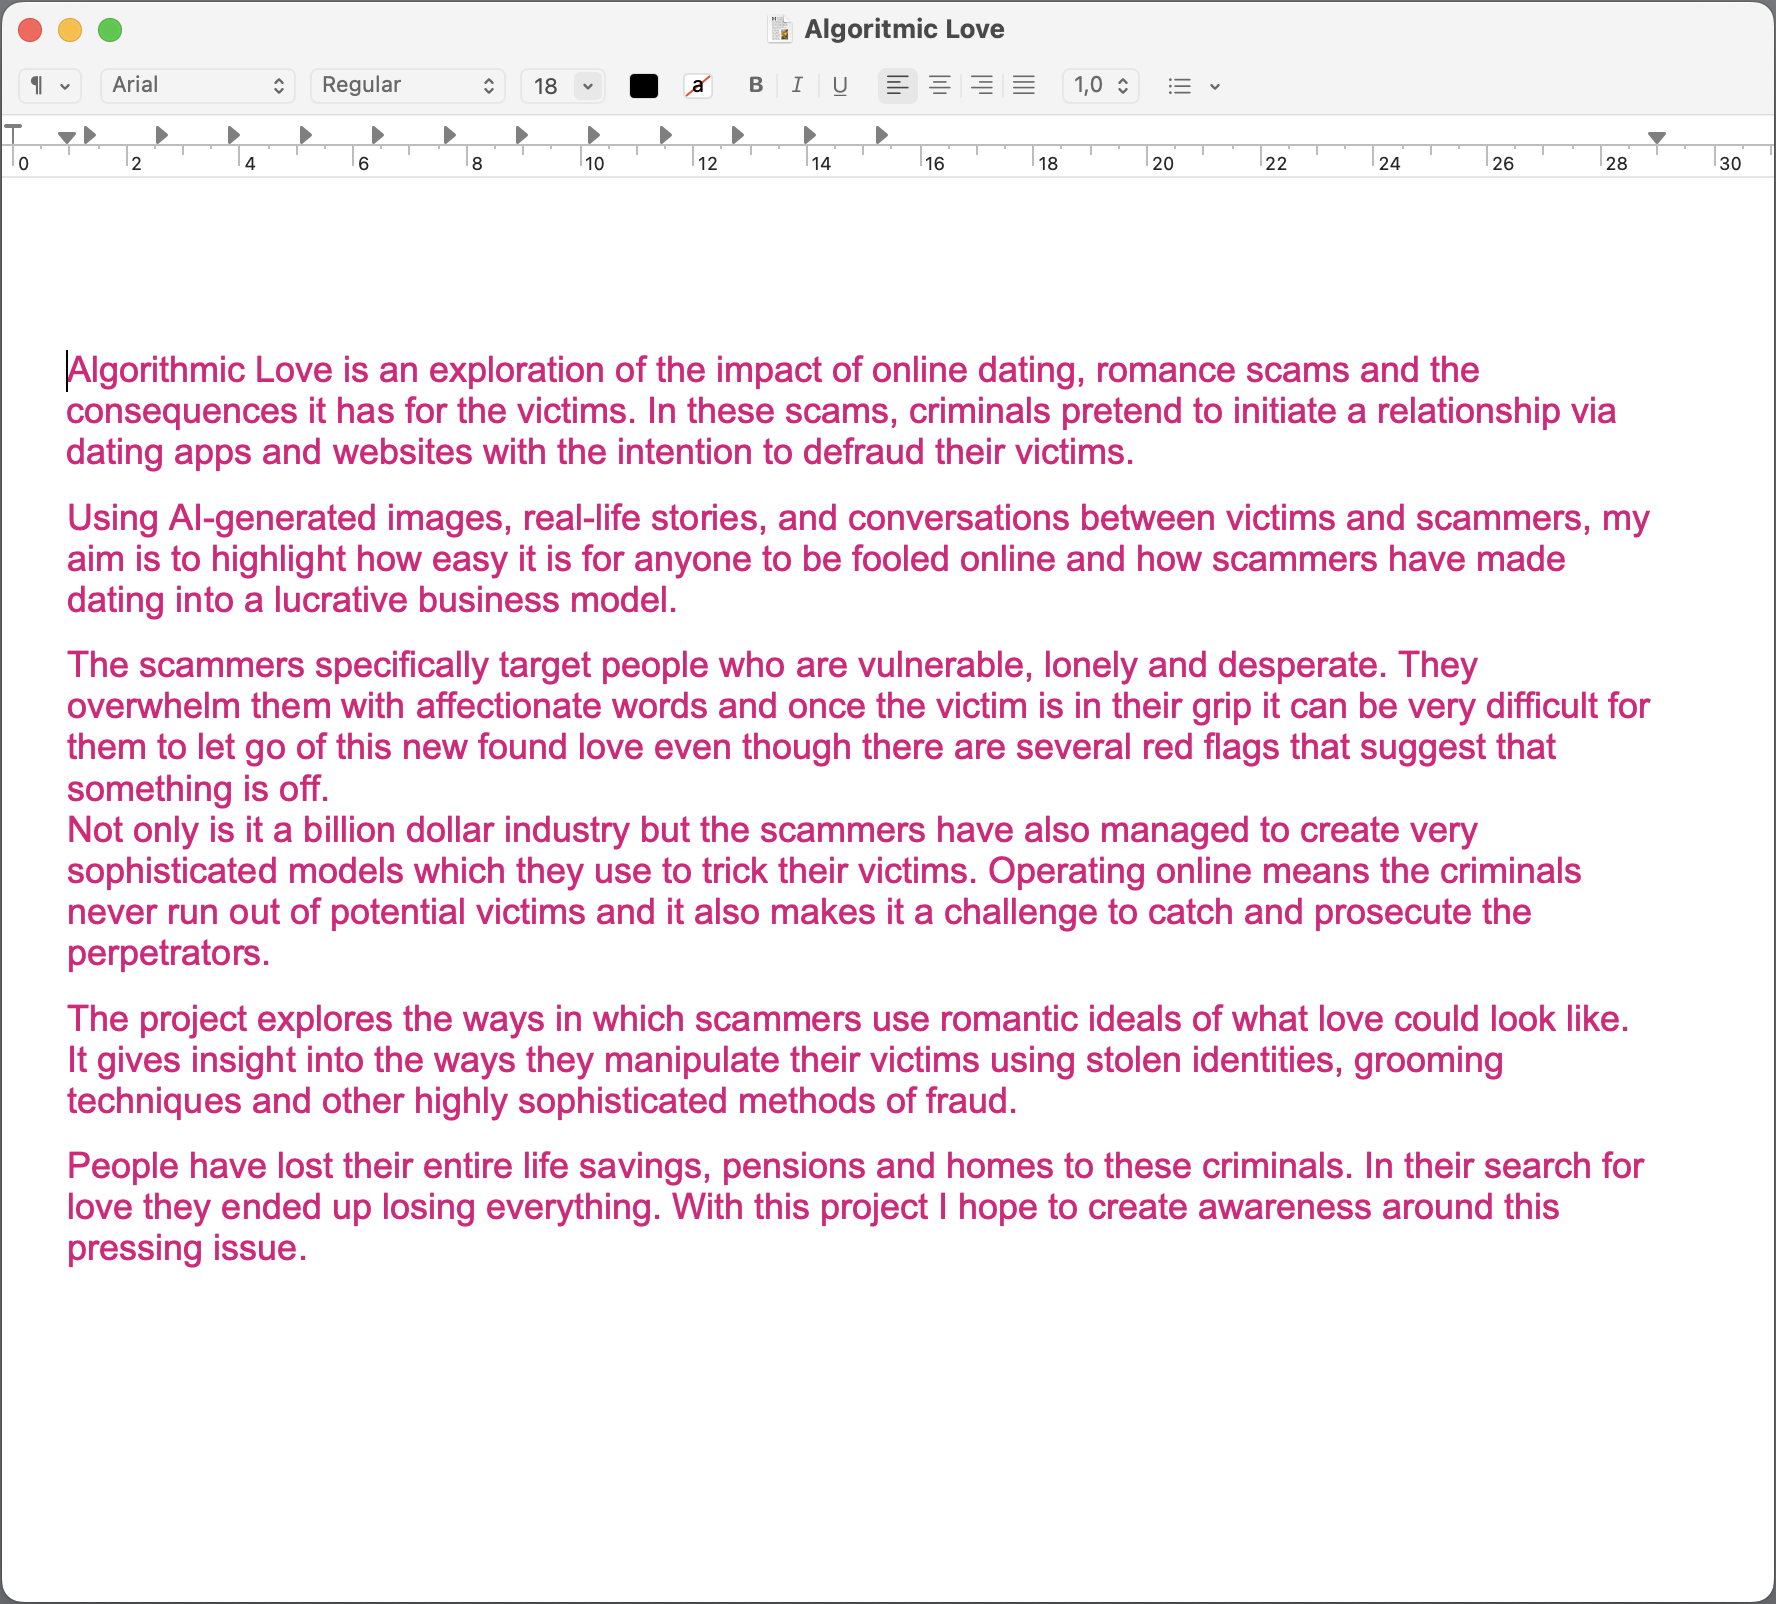Screen dimensions: 1776x1604
Task: Open the Regular typeface style dropdown
Action: point(407,86)
